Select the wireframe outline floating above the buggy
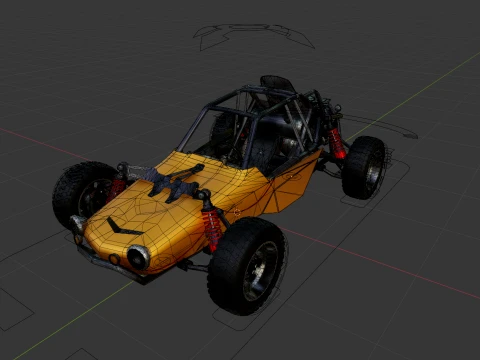The image size is (480, 360). coord(253,36)
